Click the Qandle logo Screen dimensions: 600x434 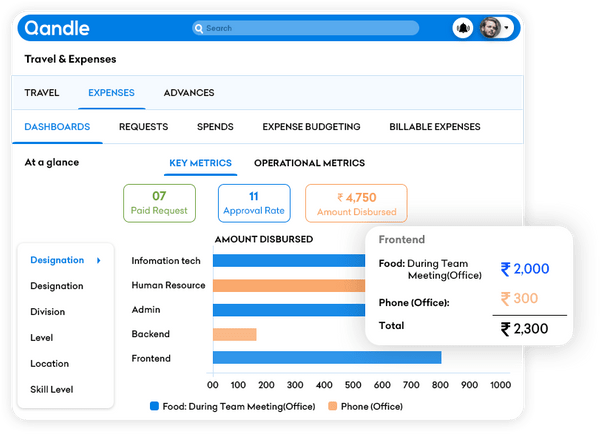pos(57,28)
